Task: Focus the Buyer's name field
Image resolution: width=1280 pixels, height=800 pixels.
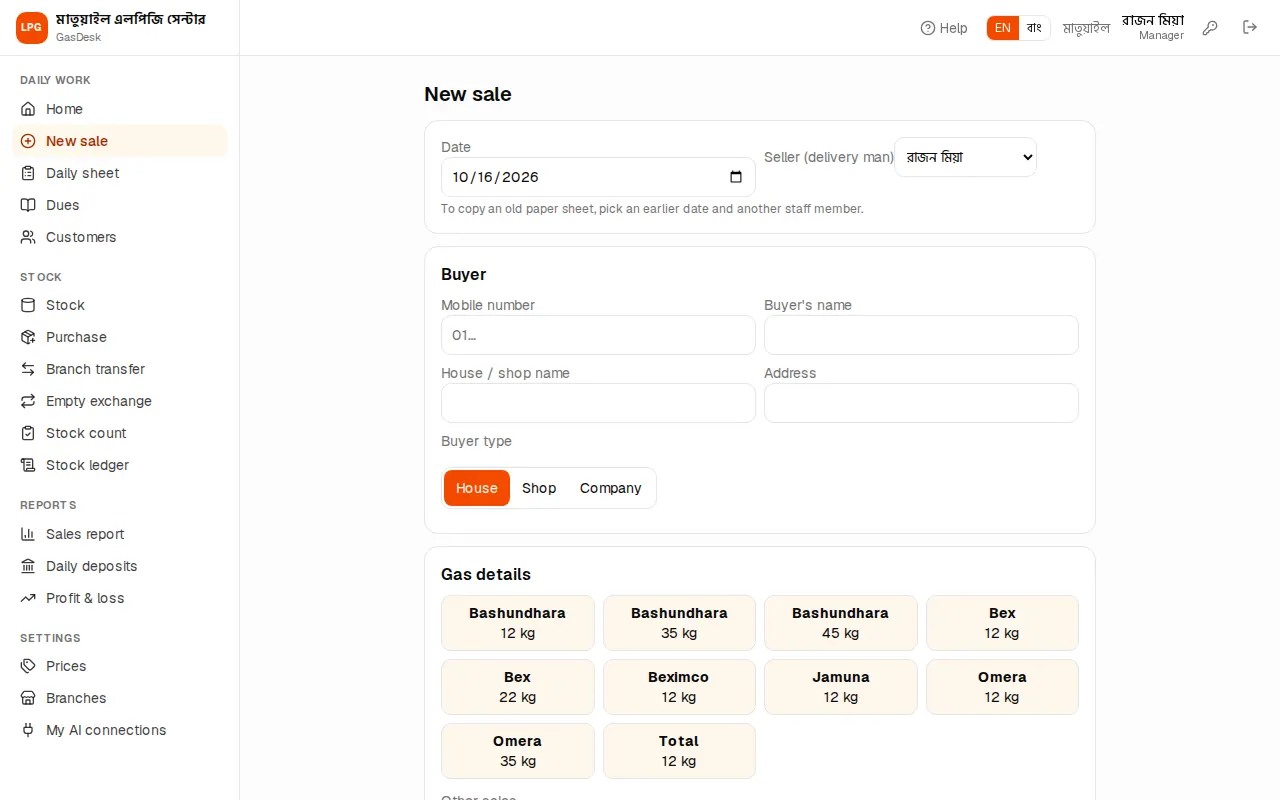Action: 921,335
